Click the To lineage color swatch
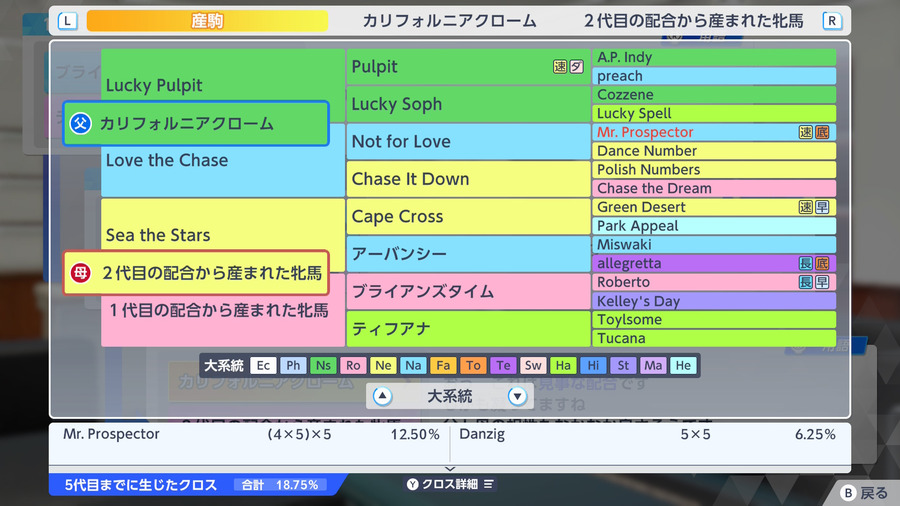 [473, 365]
